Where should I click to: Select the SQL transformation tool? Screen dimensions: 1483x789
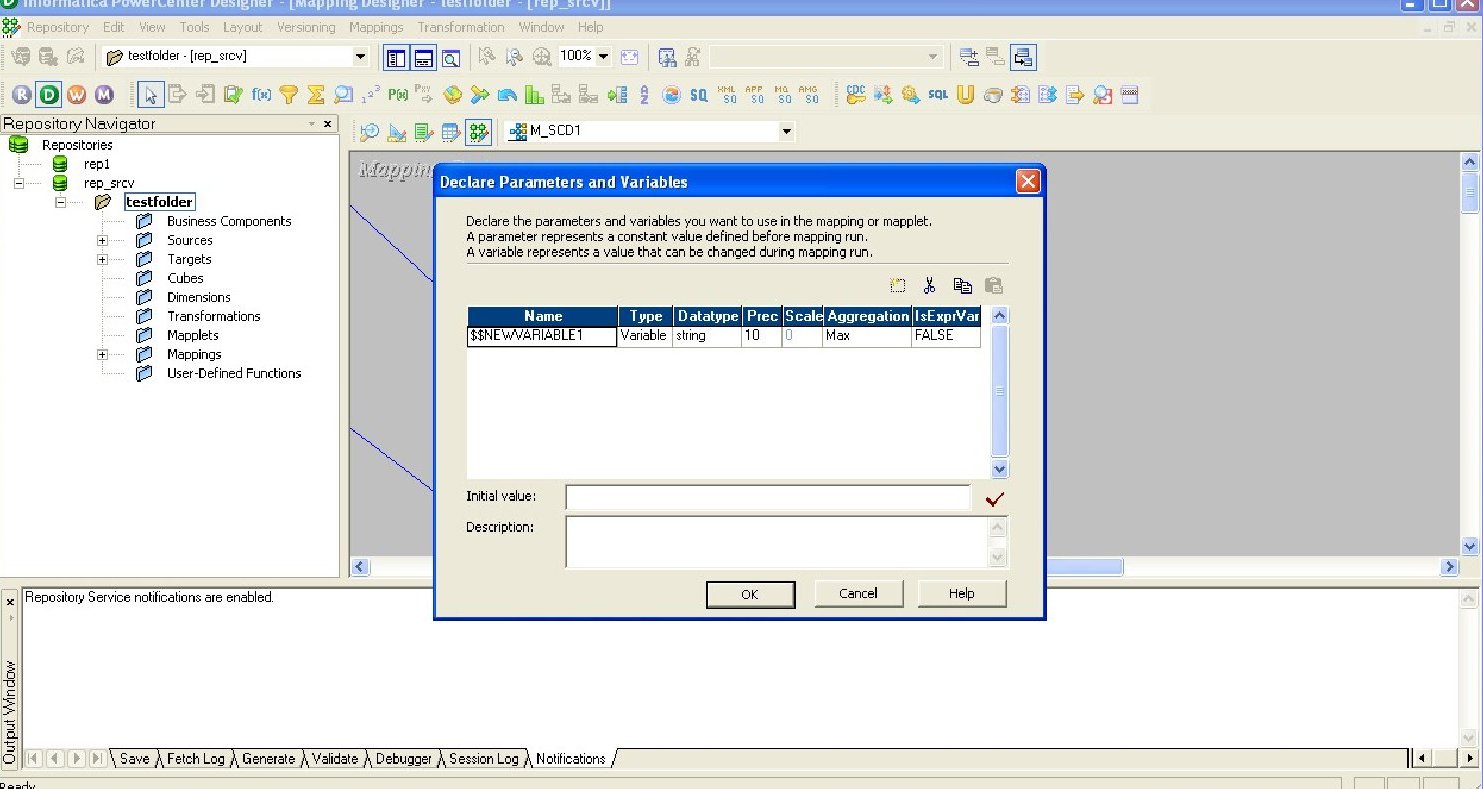(x=936, y=93)
